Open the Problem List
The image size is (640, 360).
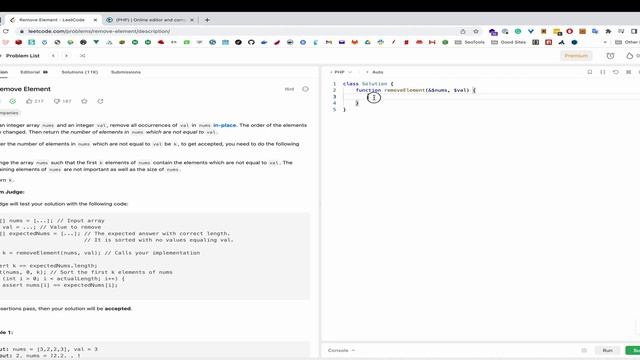coord(22,56)
